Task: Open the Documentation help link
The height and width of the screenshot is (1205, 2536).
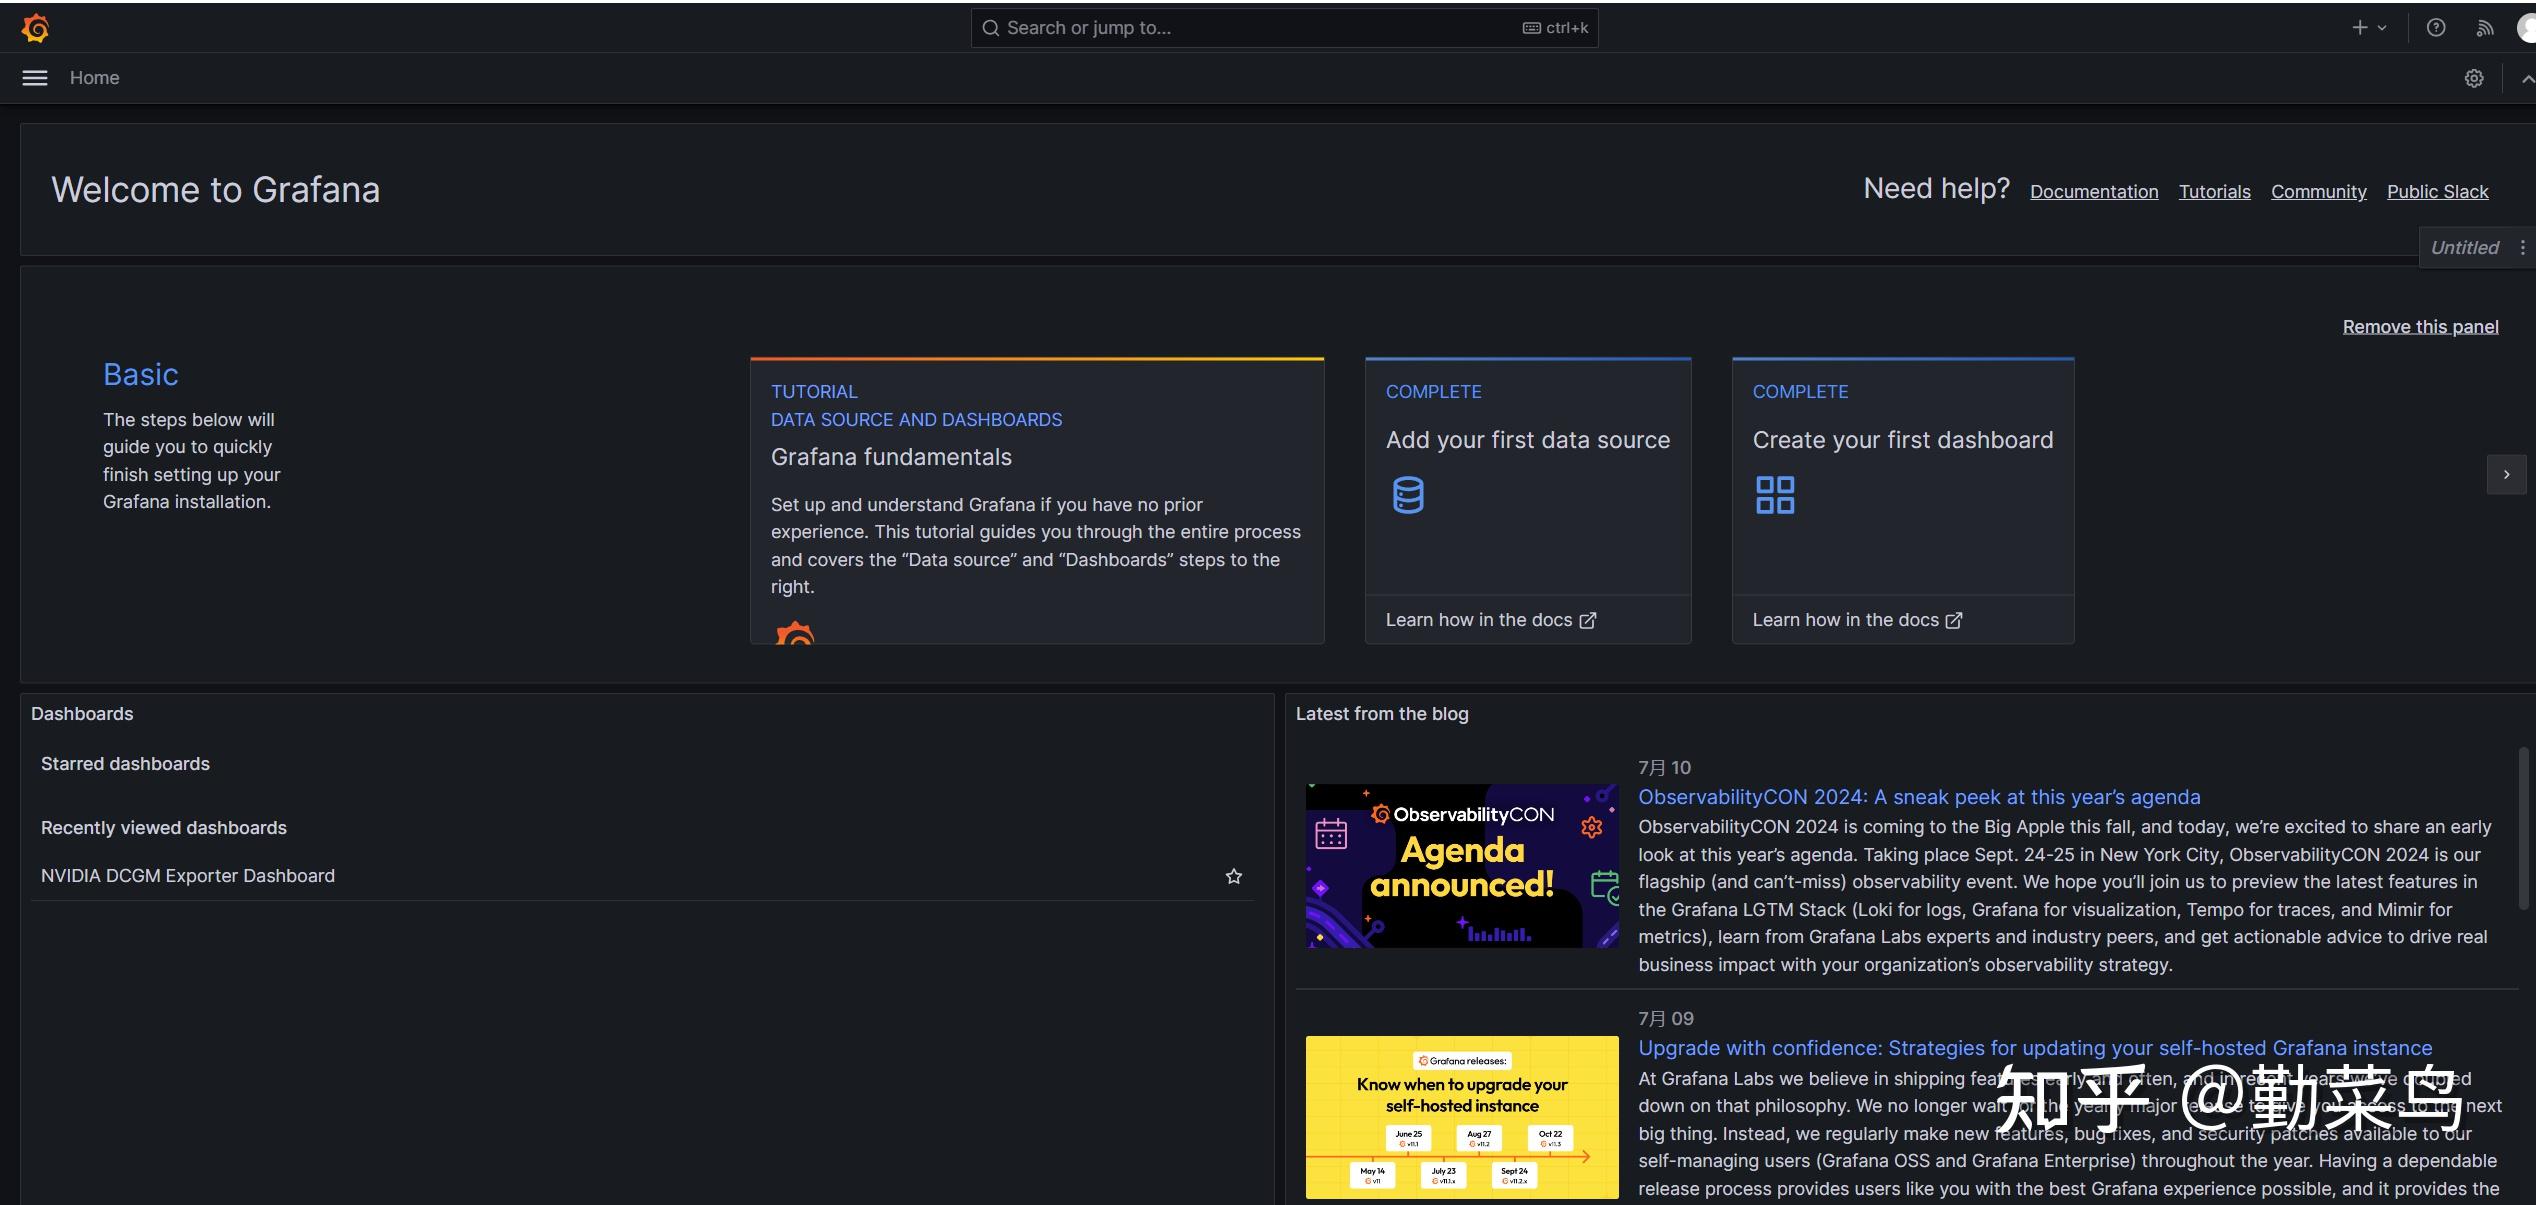Action: tap(2094, 192)
